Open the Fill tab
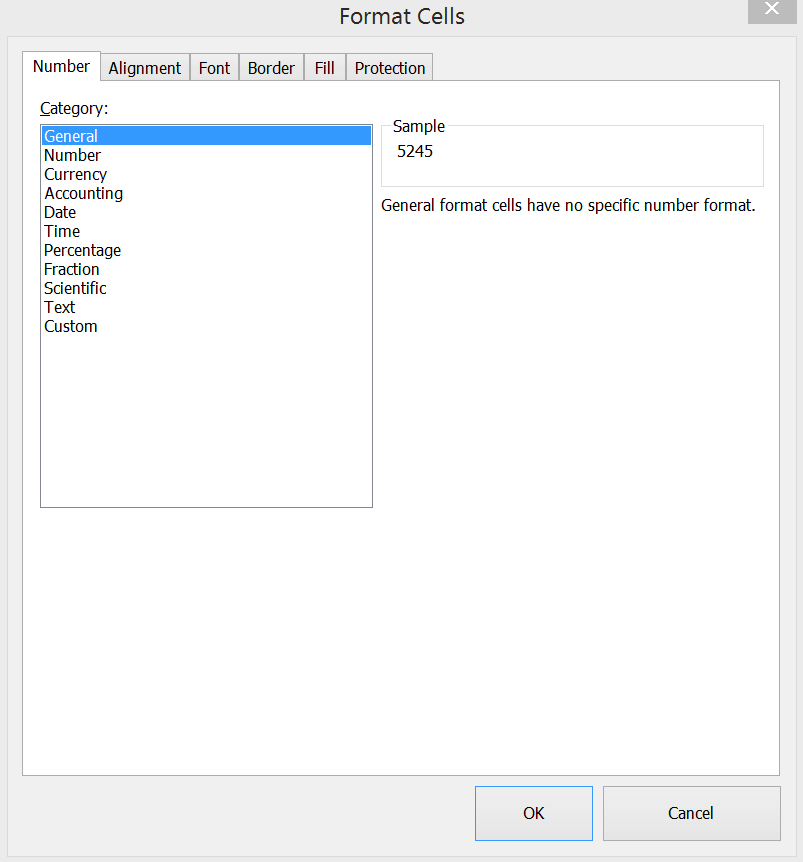Viewport: 803px width, 862px height. [324, 68]
